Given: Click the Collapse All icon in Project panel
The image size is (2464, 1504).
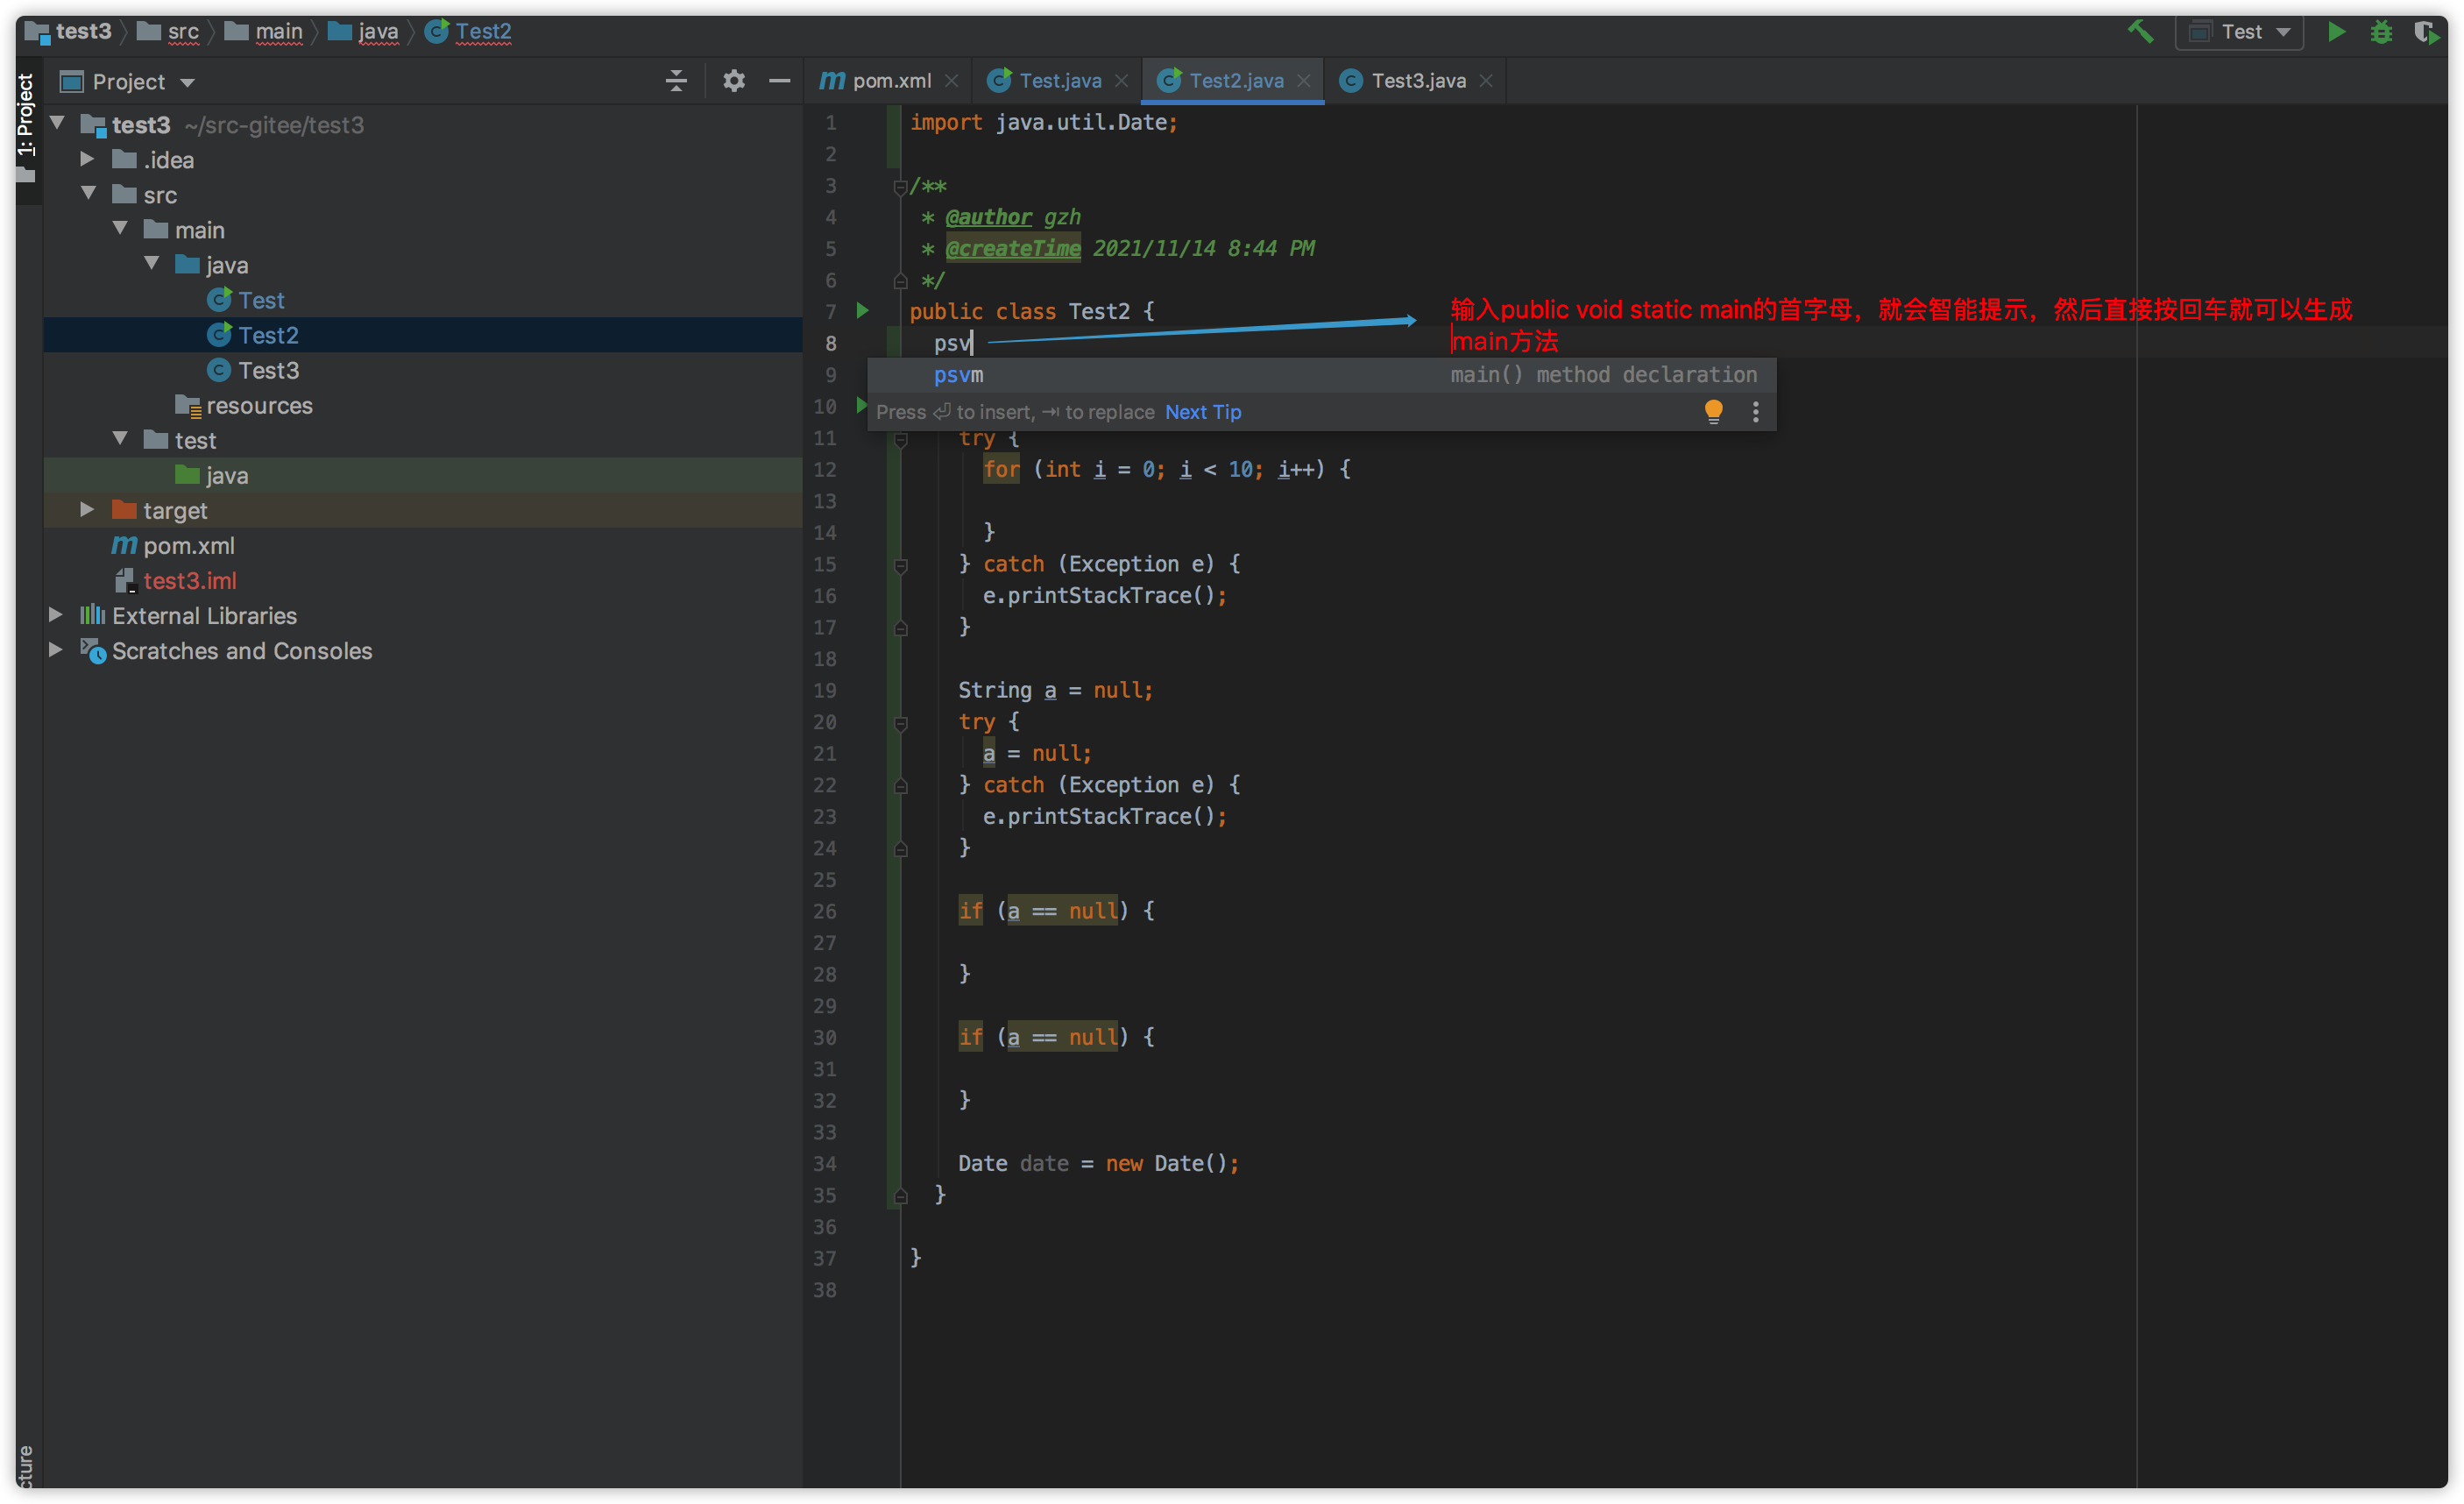Looking at the screenshot, I should 676,81.
